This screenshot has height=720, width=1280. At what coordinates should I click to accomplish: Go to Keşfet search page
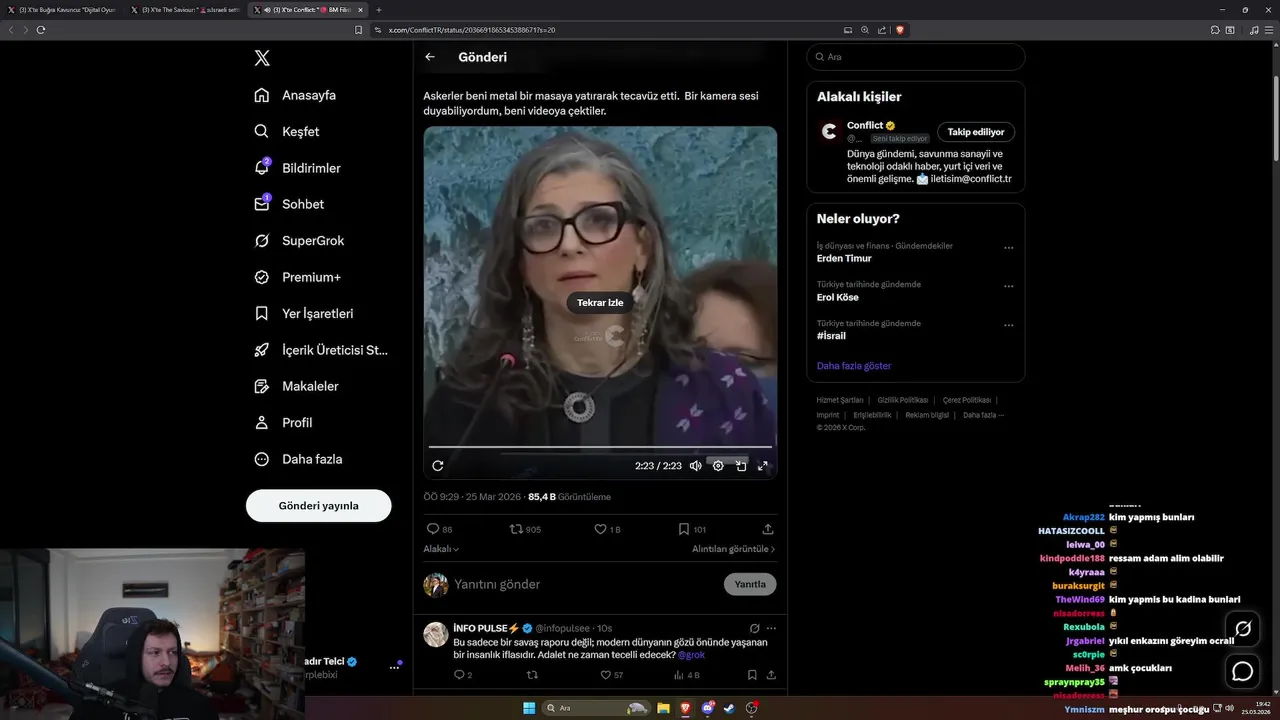[x=287, y=131]
